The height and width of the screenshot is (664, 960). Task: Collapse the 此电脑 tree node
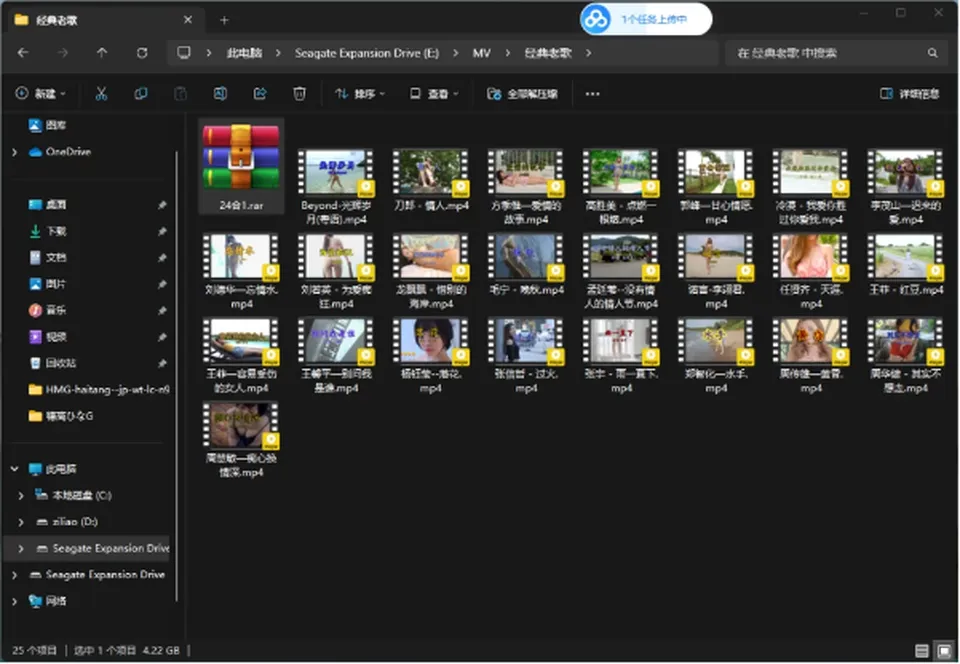point(15,469)
